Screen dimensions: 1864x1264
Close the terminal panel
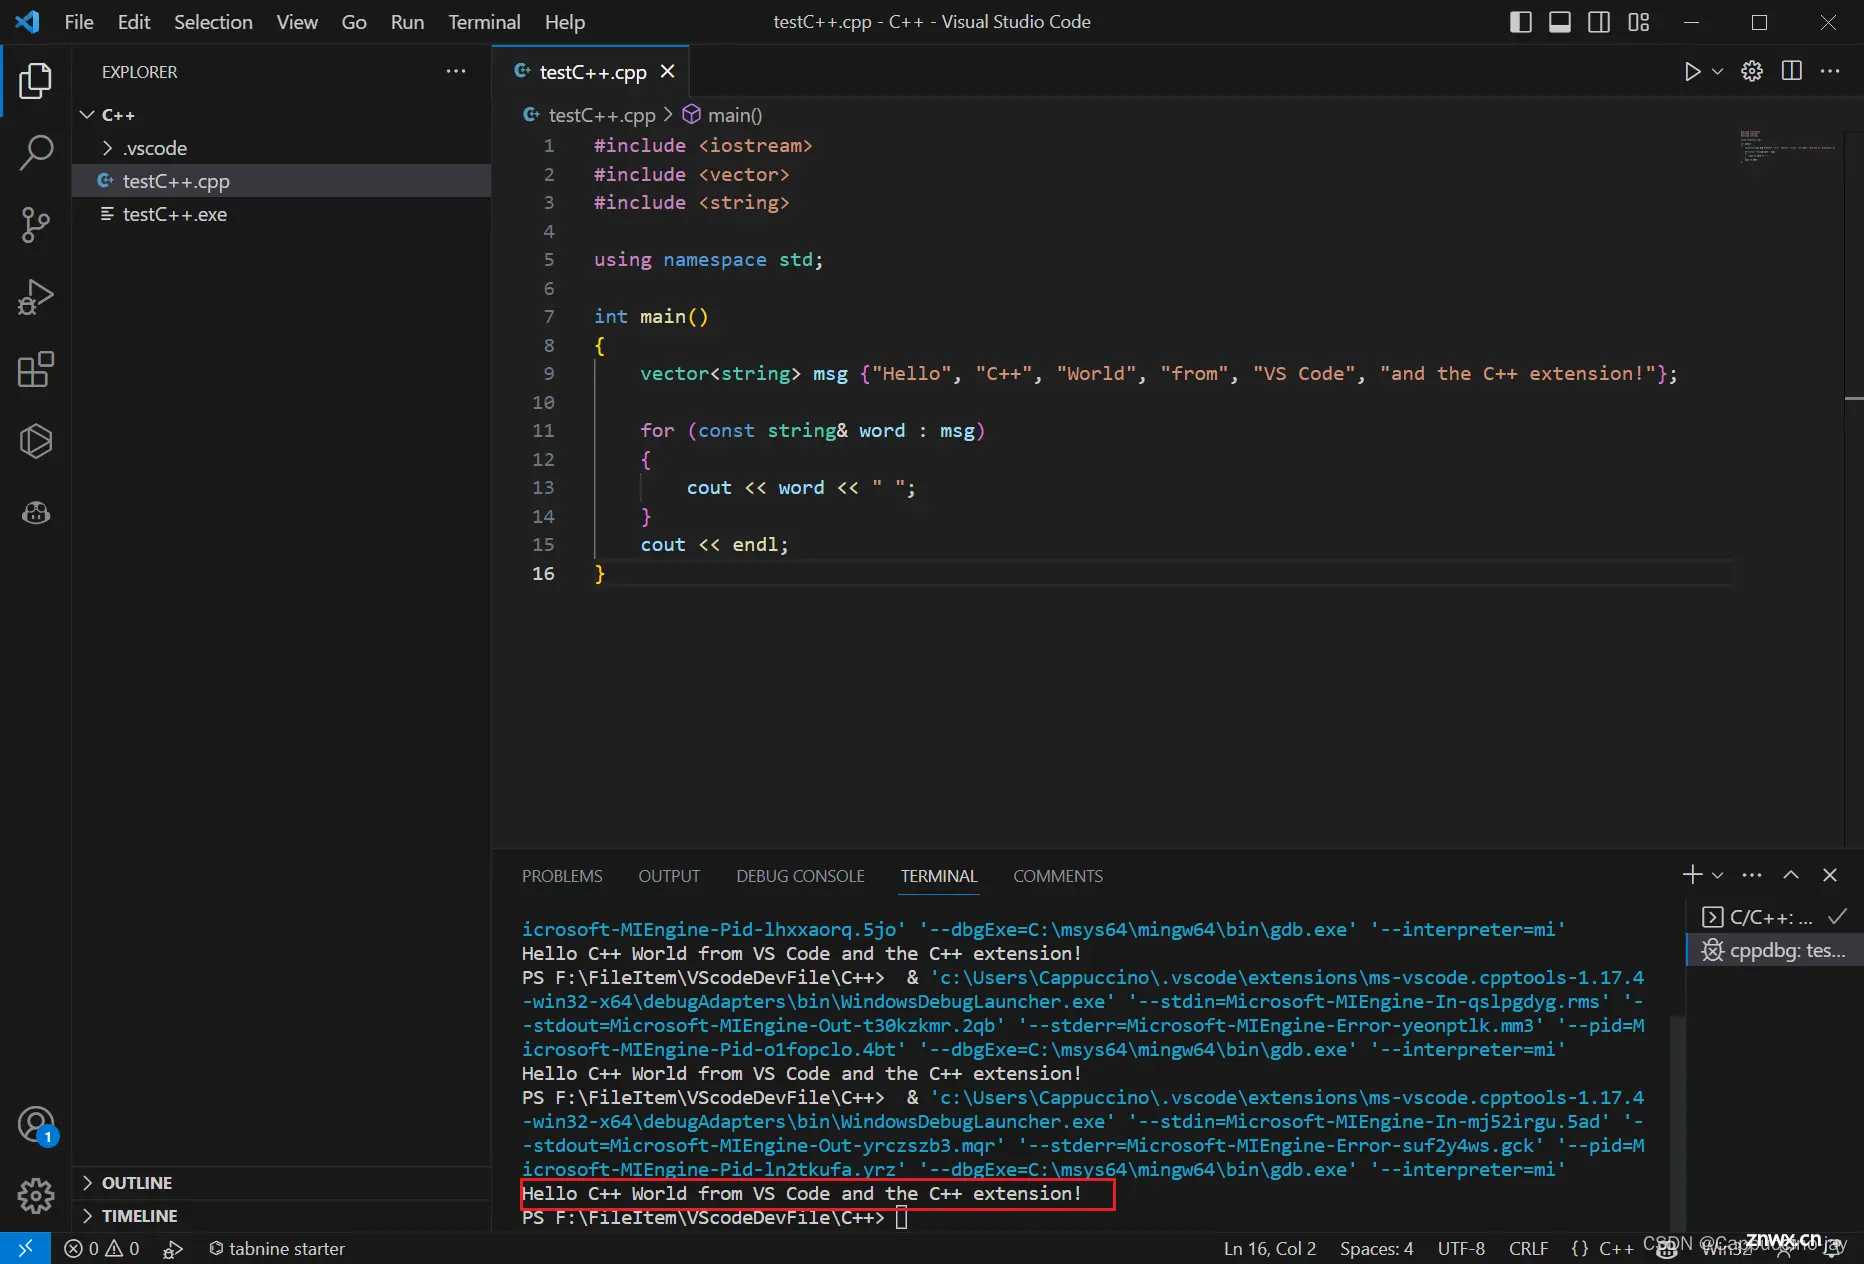[1830, 875]
